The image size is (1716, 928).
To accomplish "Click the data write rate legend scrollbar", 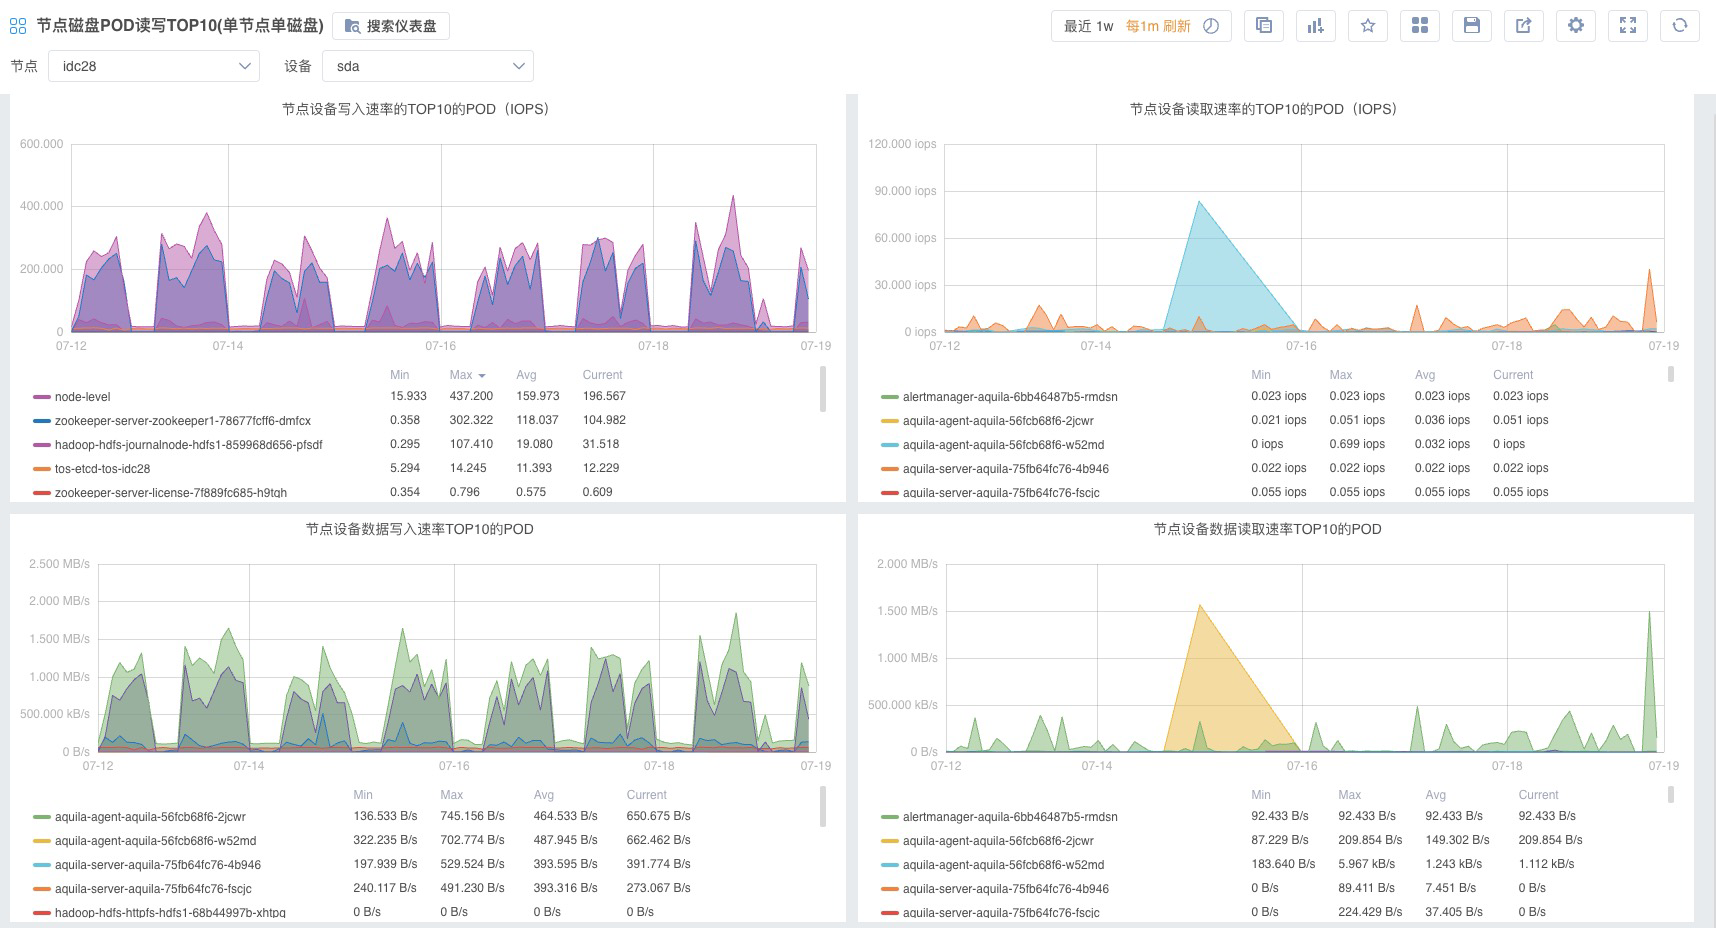I will 823,806.
